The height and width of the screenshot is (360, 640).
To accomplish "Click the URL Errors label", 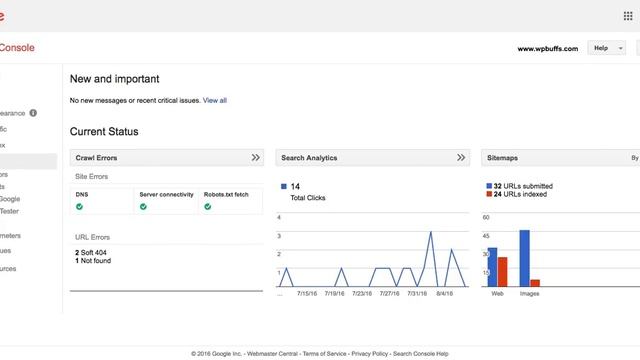I will click(x=92, y=237).
